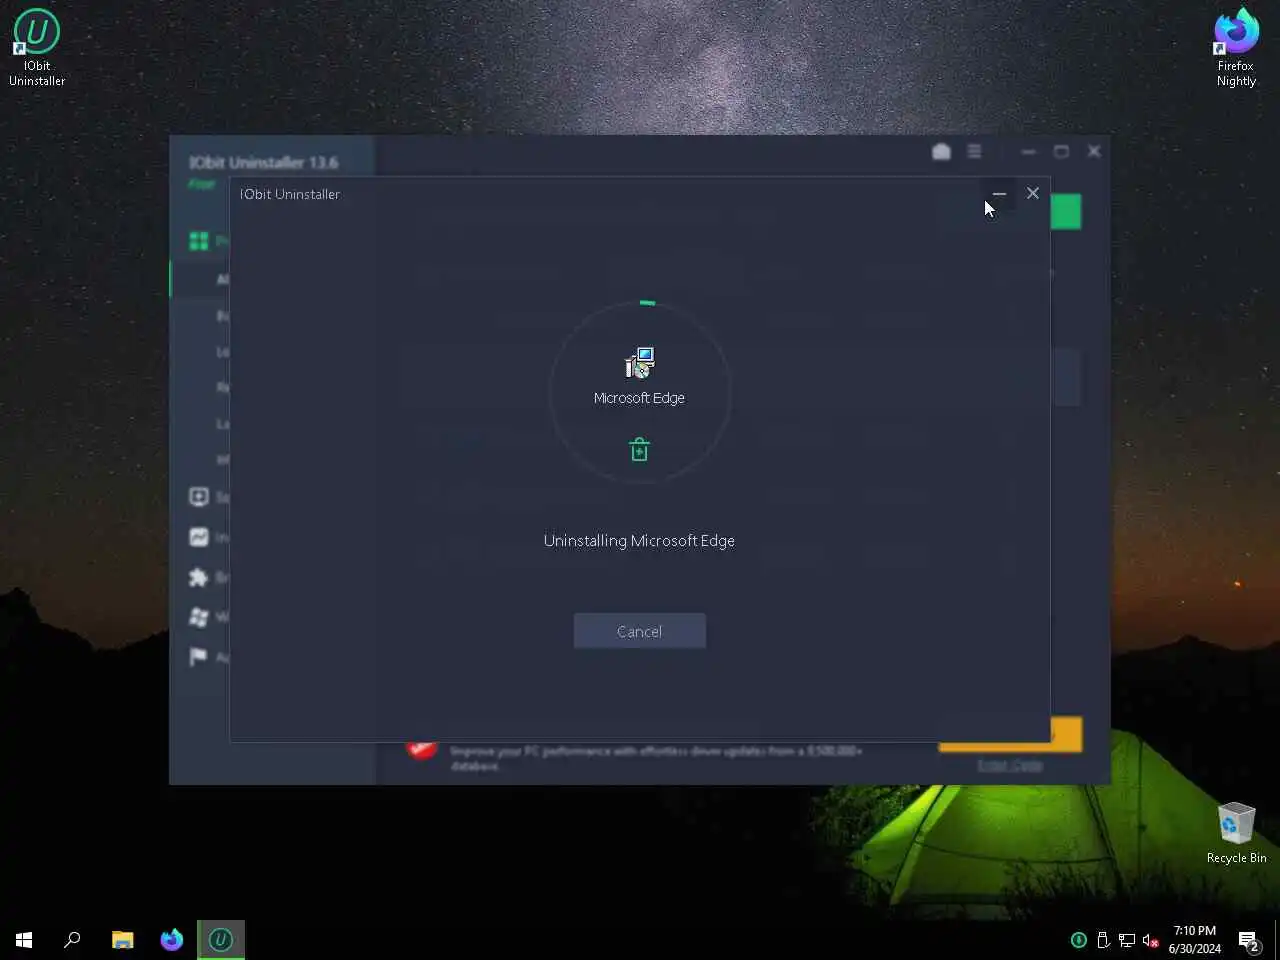Close the IObit Uninstaller progress dialog
Viewport: 1280px width, 960px height.
click(x=1033, y=193)
